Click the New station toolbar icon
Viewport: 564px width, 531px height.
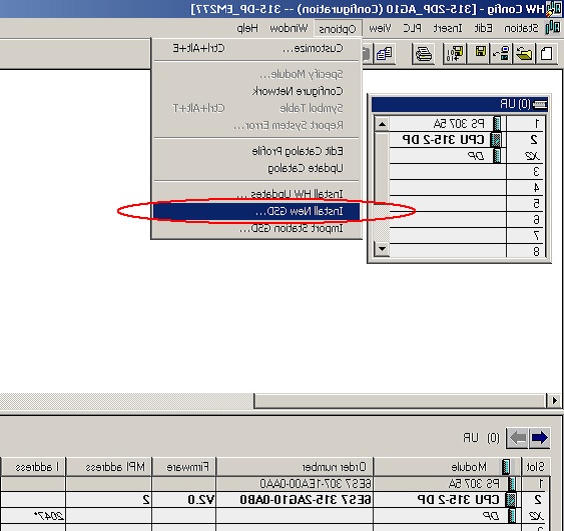(x=547, y=54)
